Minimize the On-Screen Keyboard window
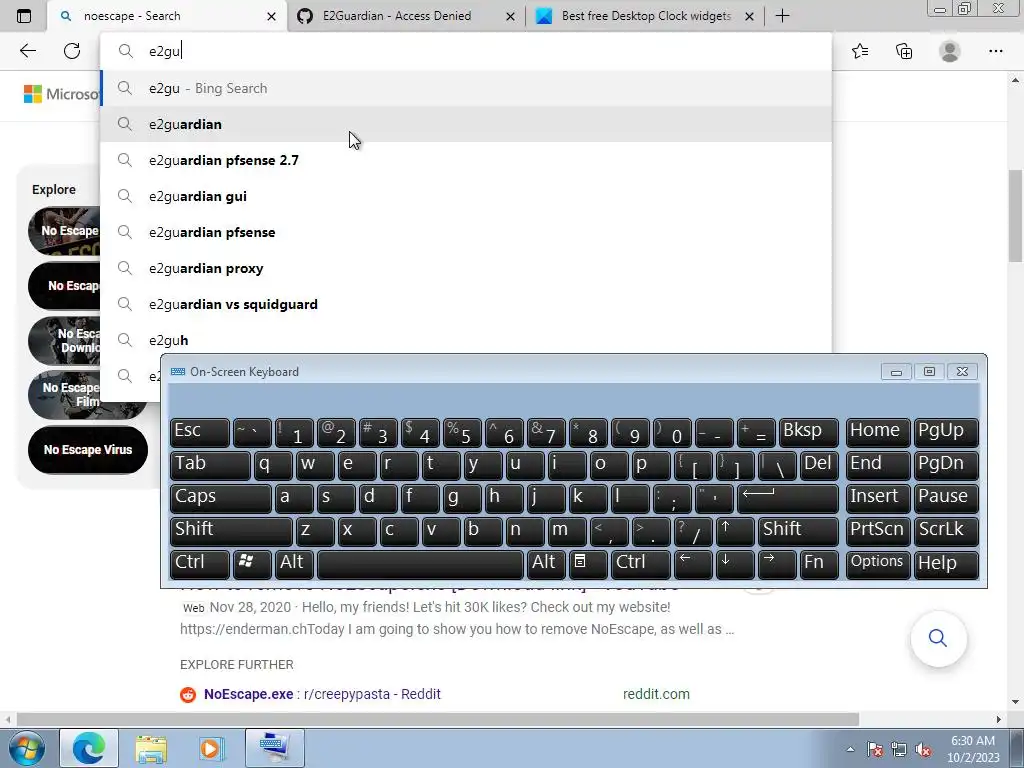Image resolution: width=1024 pixels, height=768 pixels. 896,372
